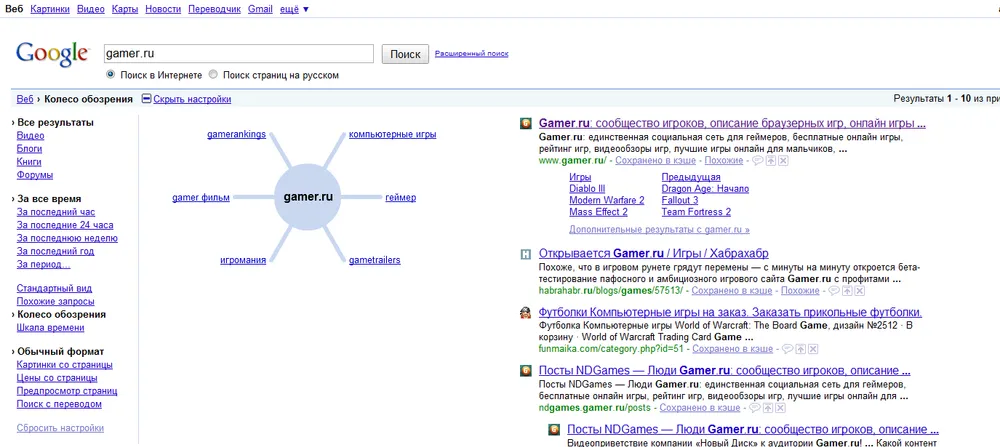This screenshot has width=1000, height=447.
Task: Remove the funmaika.com result with X icon
Action: (812, 349)
